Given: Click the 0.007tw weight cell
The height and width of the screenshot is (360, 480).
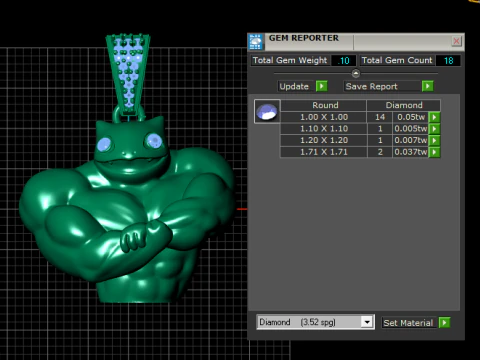Looking at the screenshot, I should [x=411, y=140].
